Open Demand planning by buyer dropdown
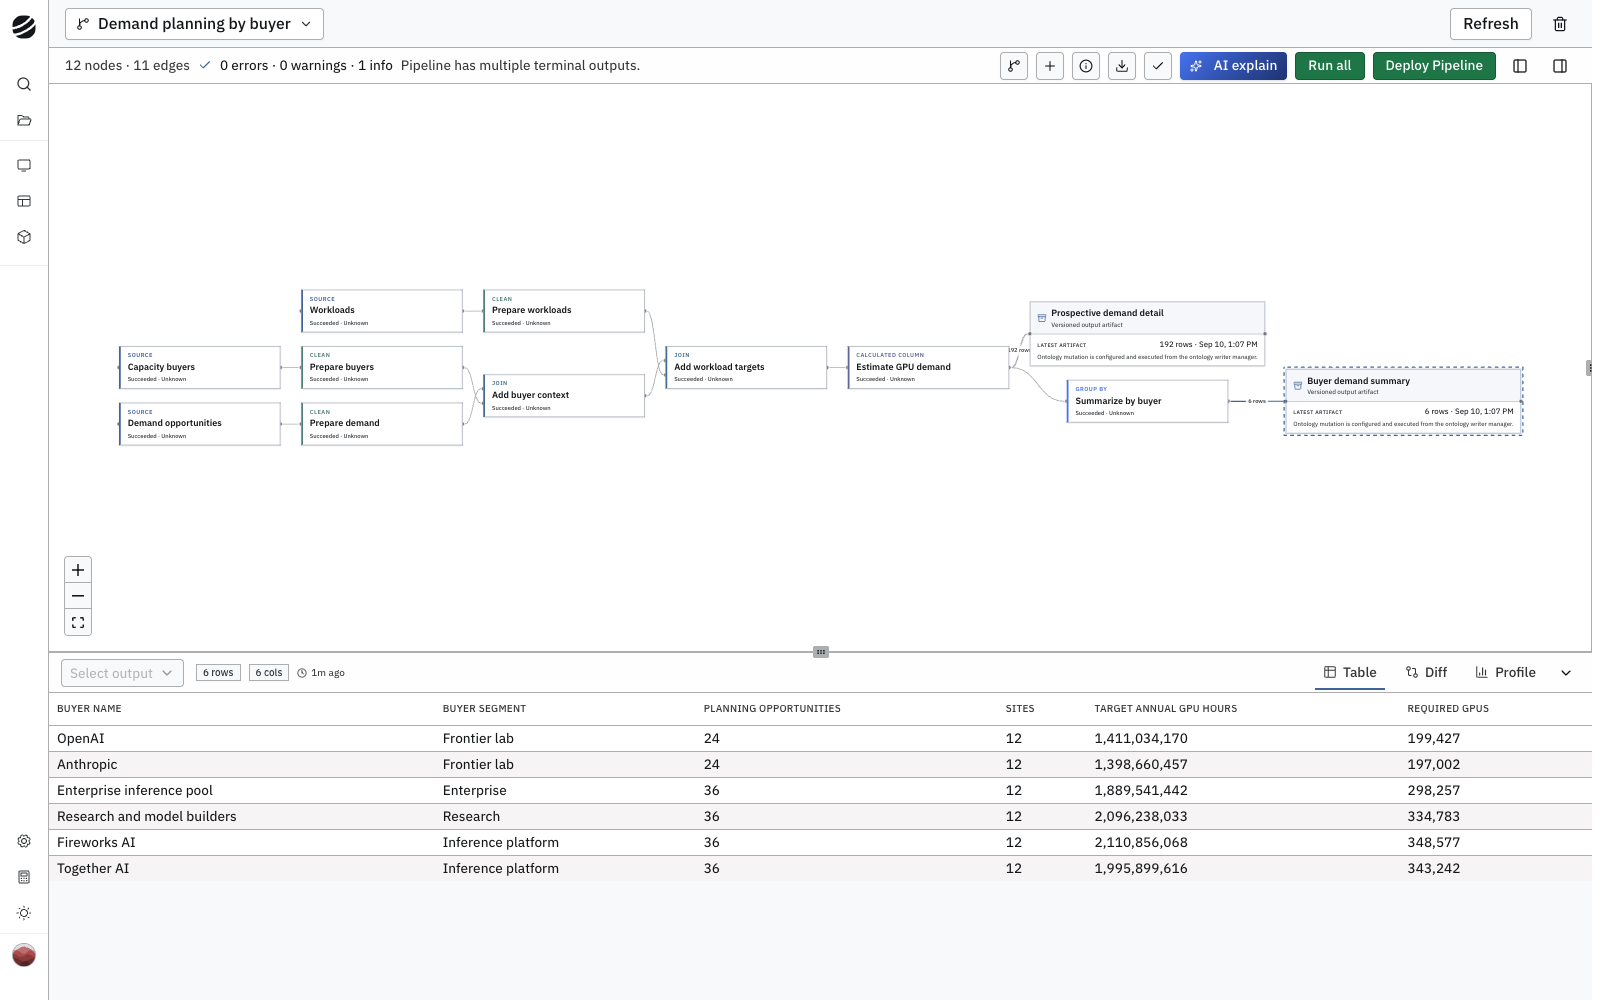This screenshot has width=1600, height=1000. pyautogui.click(x=194, y=24)
